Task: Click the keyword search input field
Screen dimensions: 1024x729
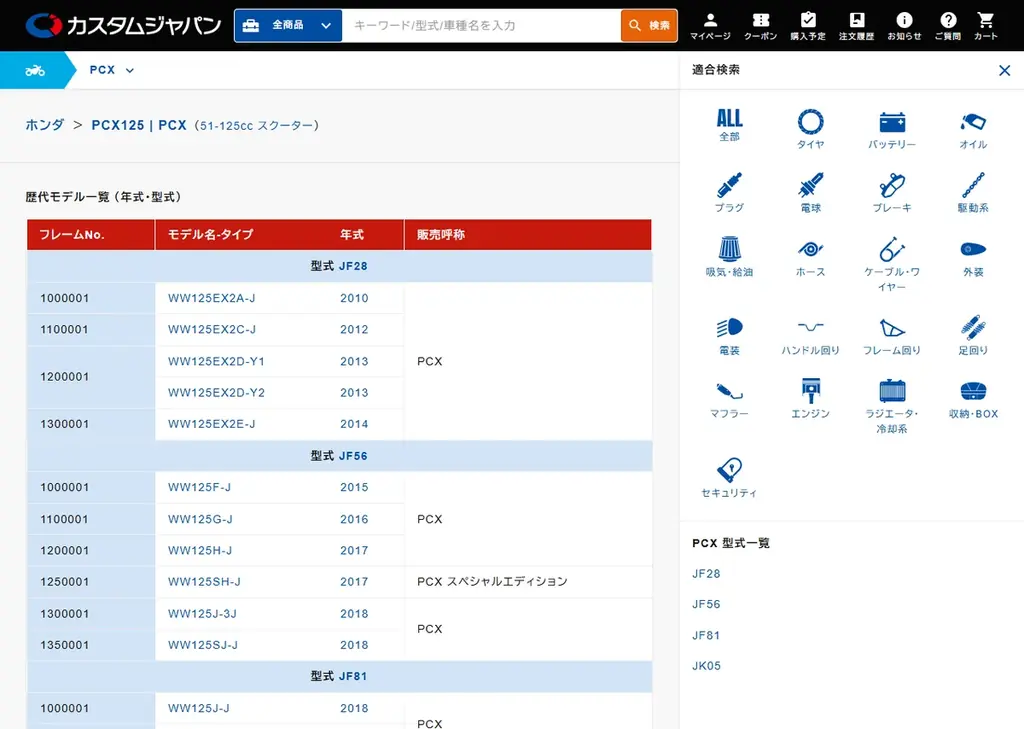Action: click(480, 26)
